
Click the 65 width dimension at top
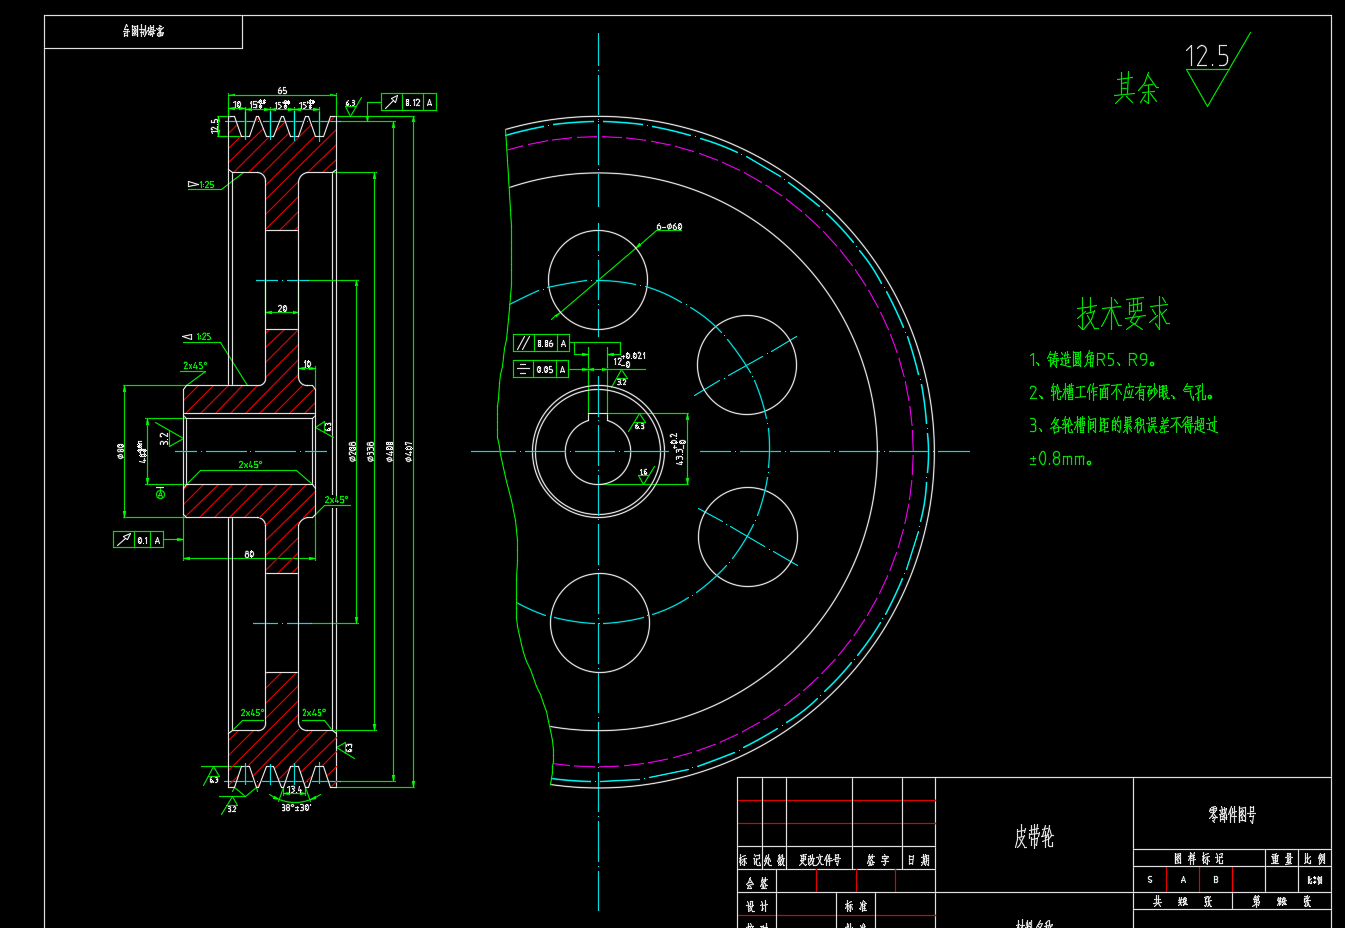tap(282, 91)
